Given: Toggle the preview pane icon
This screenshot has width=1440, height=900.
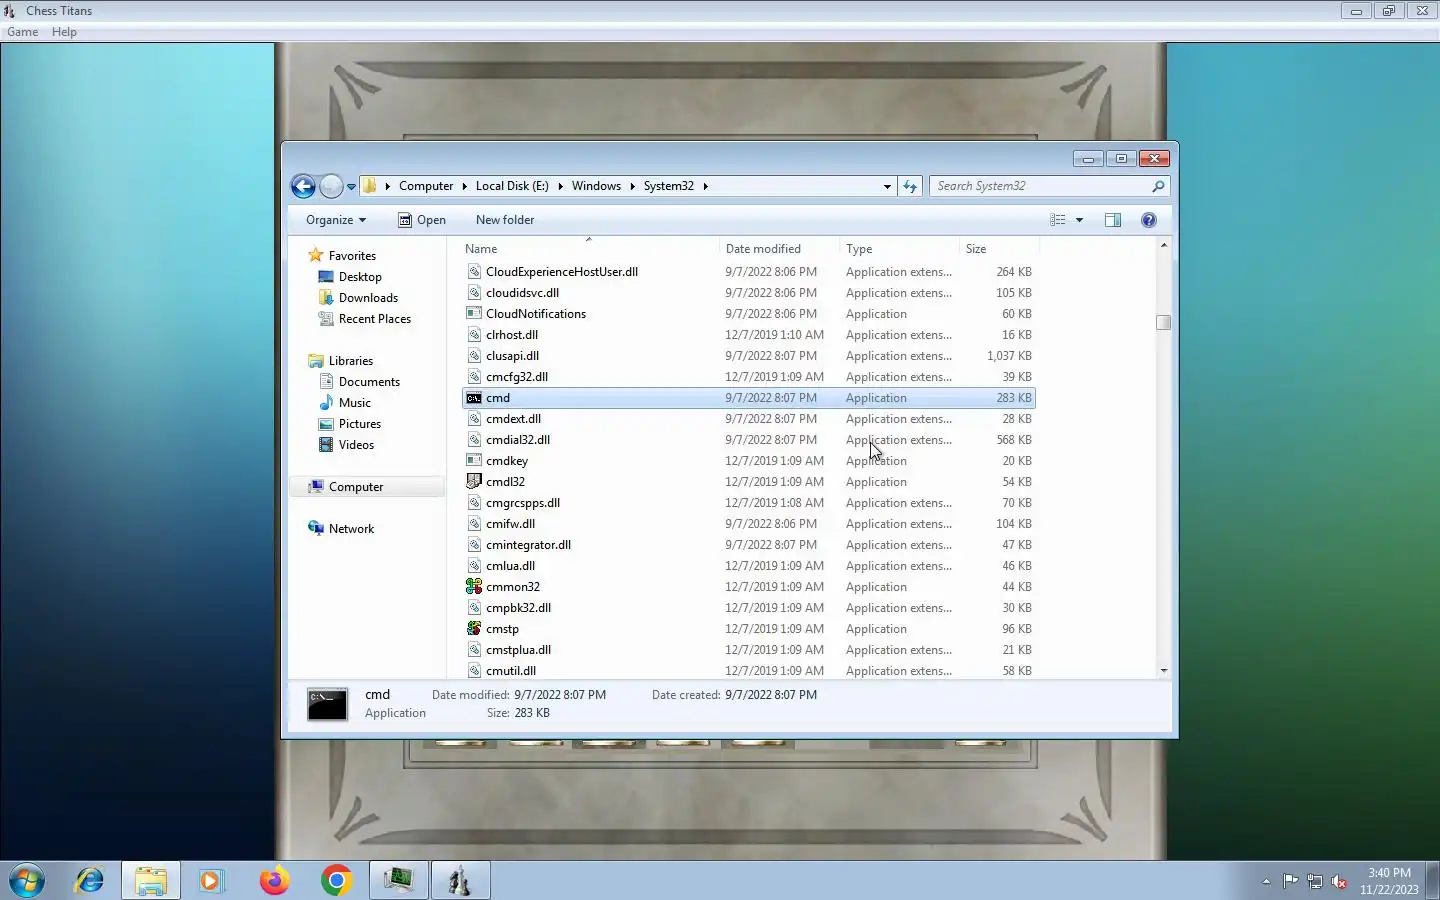Looking at the screenshot, I should (x=1113, y=220).
